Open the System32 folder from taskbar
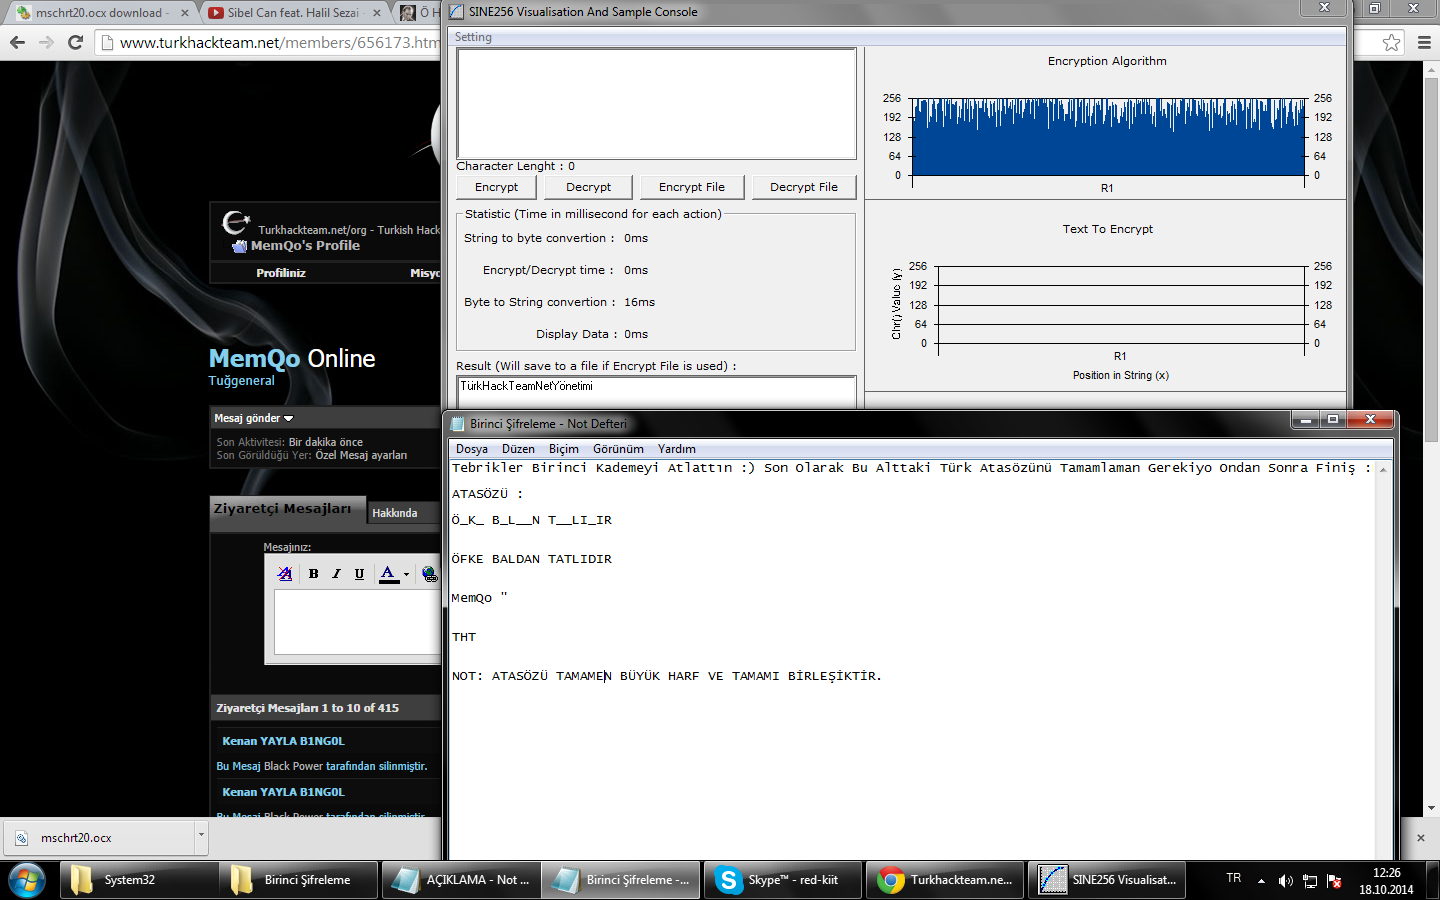Viewport: 1440px width, 900px height. [139, 880]
